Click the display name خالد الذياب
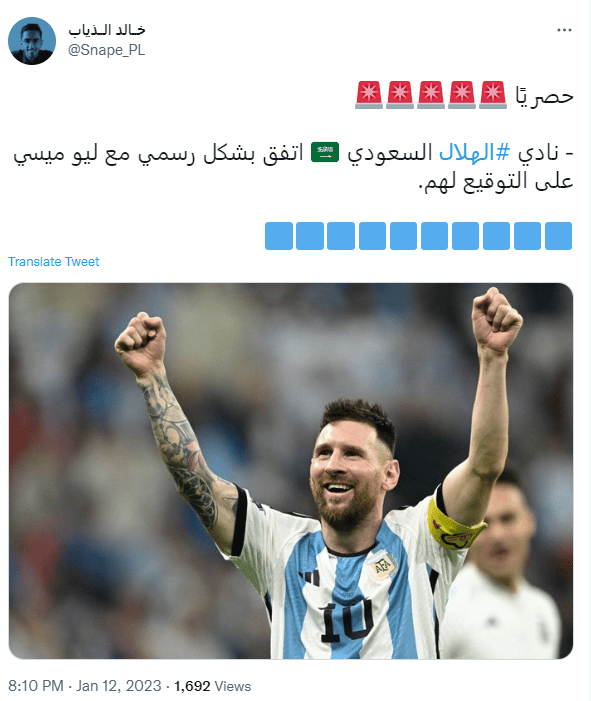Viewport: 591px width, 701px height. 107,30
